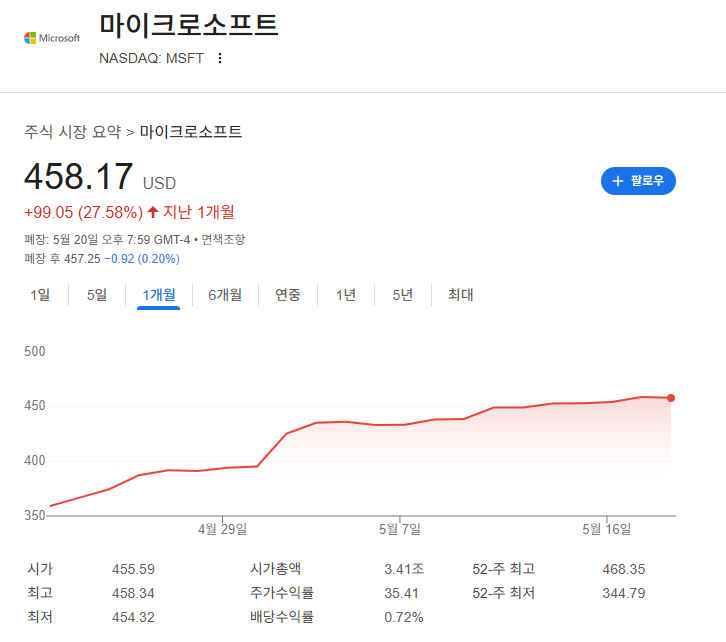Select the 5일 time range tab
The image size is (726, 642).
point(97,295)
